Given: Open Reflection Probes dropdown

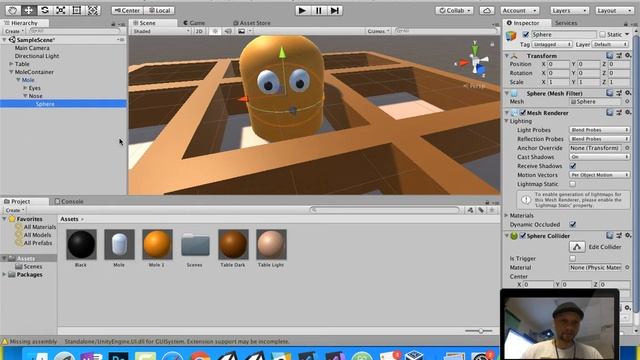Looking at the screenshot, I should pyautogui.click(x=599, y=139).
